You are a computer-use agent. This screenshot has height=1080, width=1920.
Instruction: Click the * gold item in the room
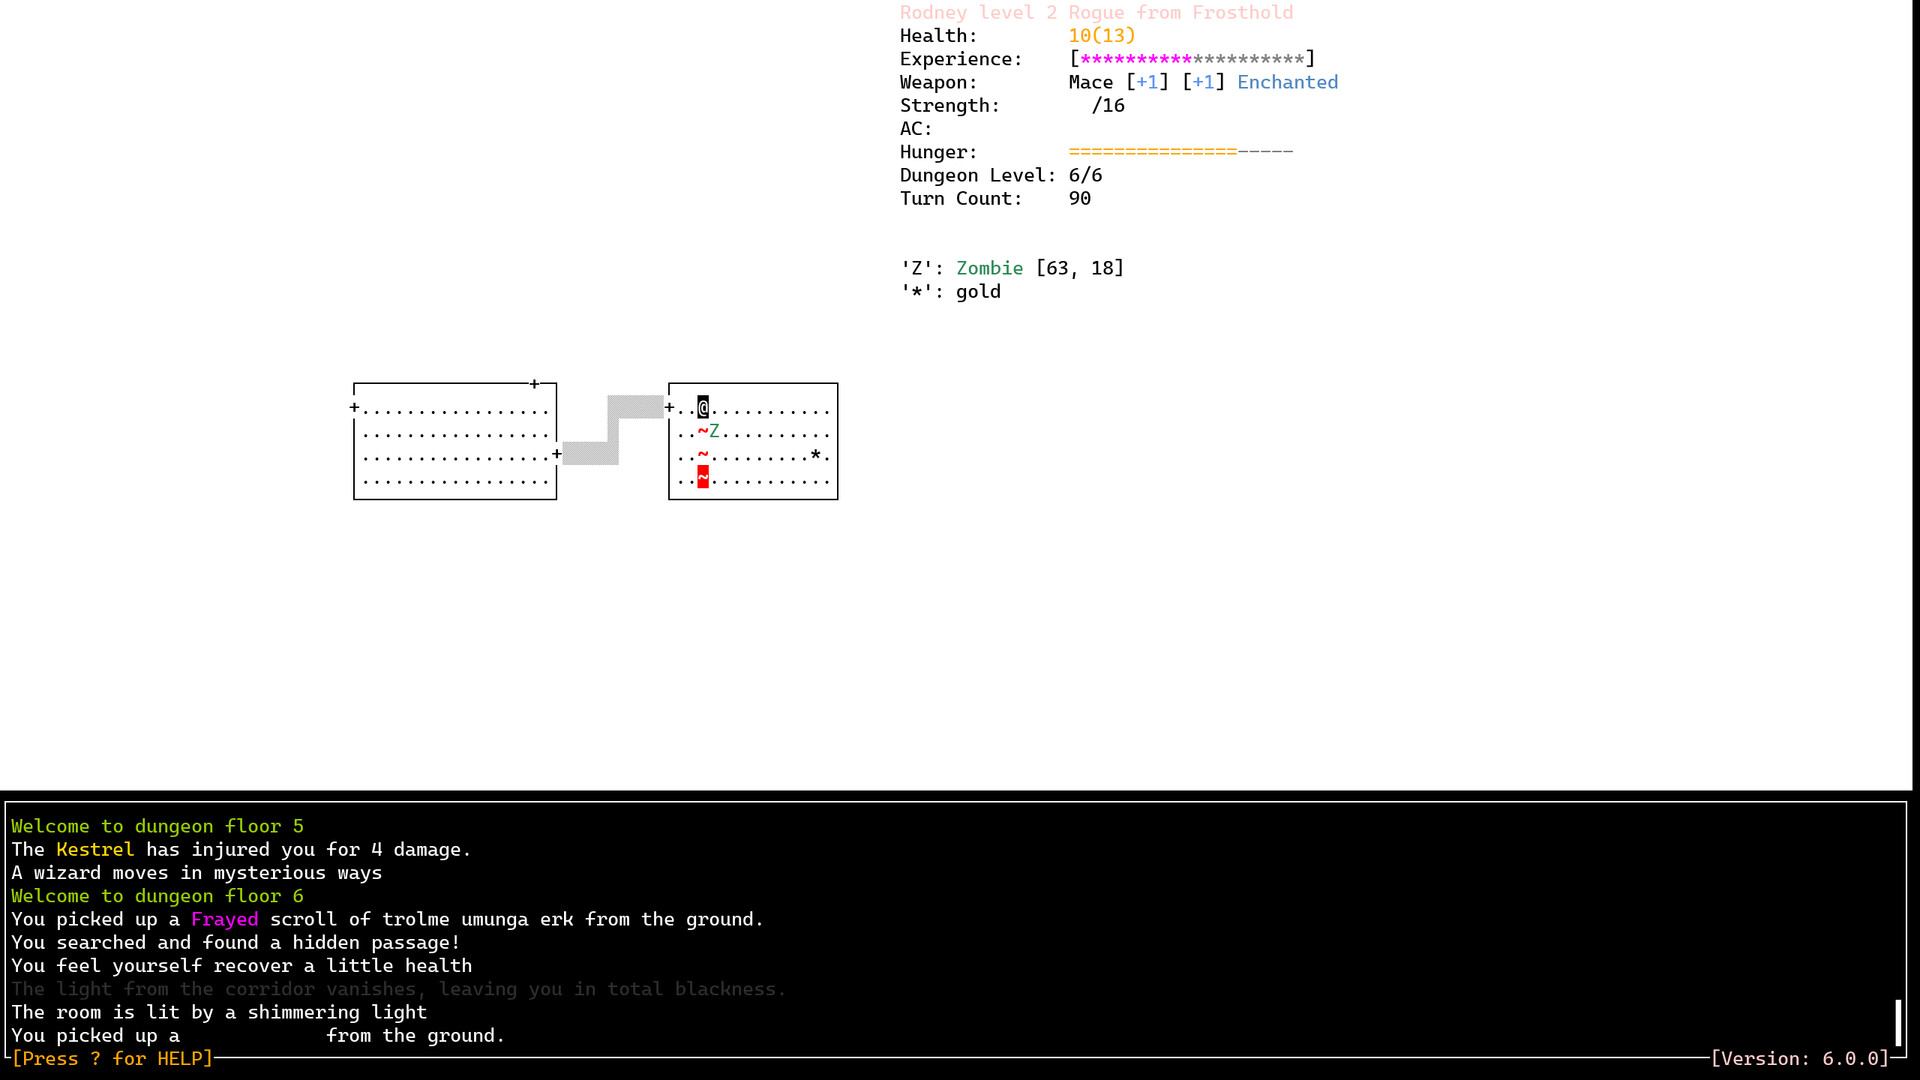click(x=816, y=456)
